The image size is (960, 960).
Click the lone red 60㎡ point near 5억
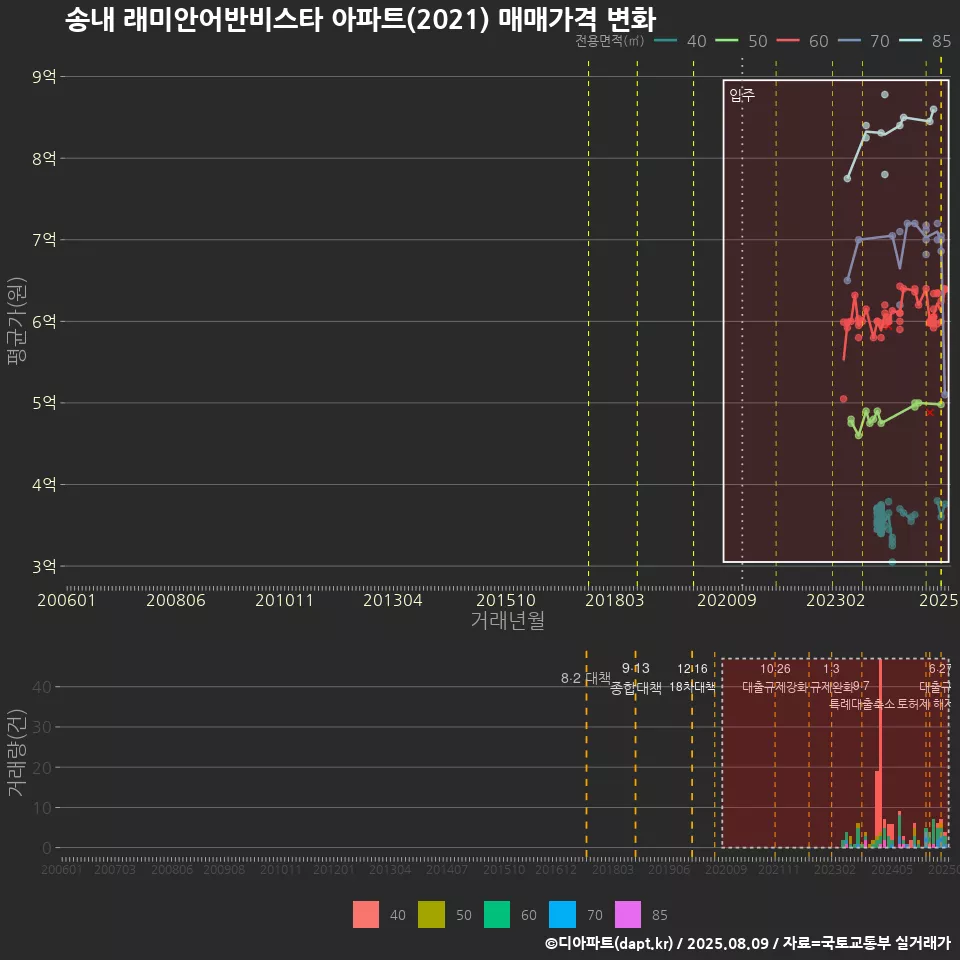[x=844, y=399]
